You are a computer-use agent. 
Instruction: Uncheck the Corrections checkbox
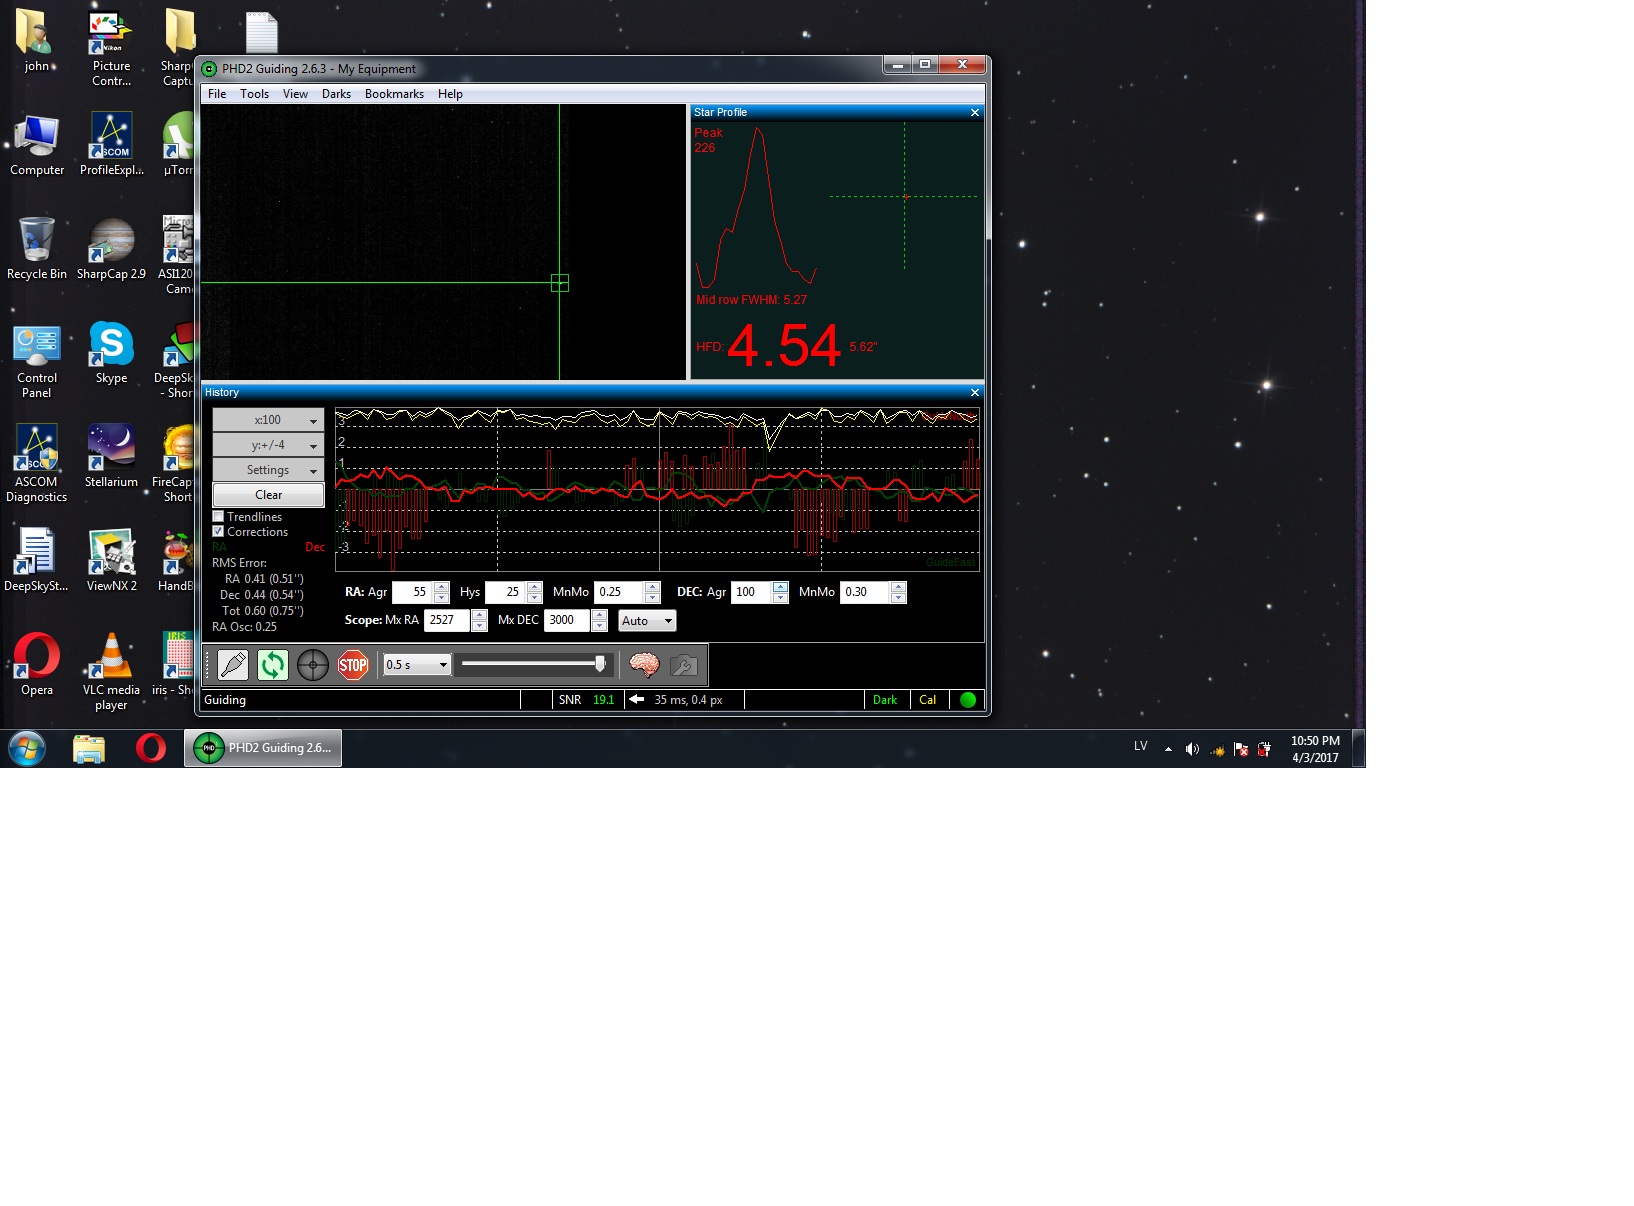[x=218, y=532]
